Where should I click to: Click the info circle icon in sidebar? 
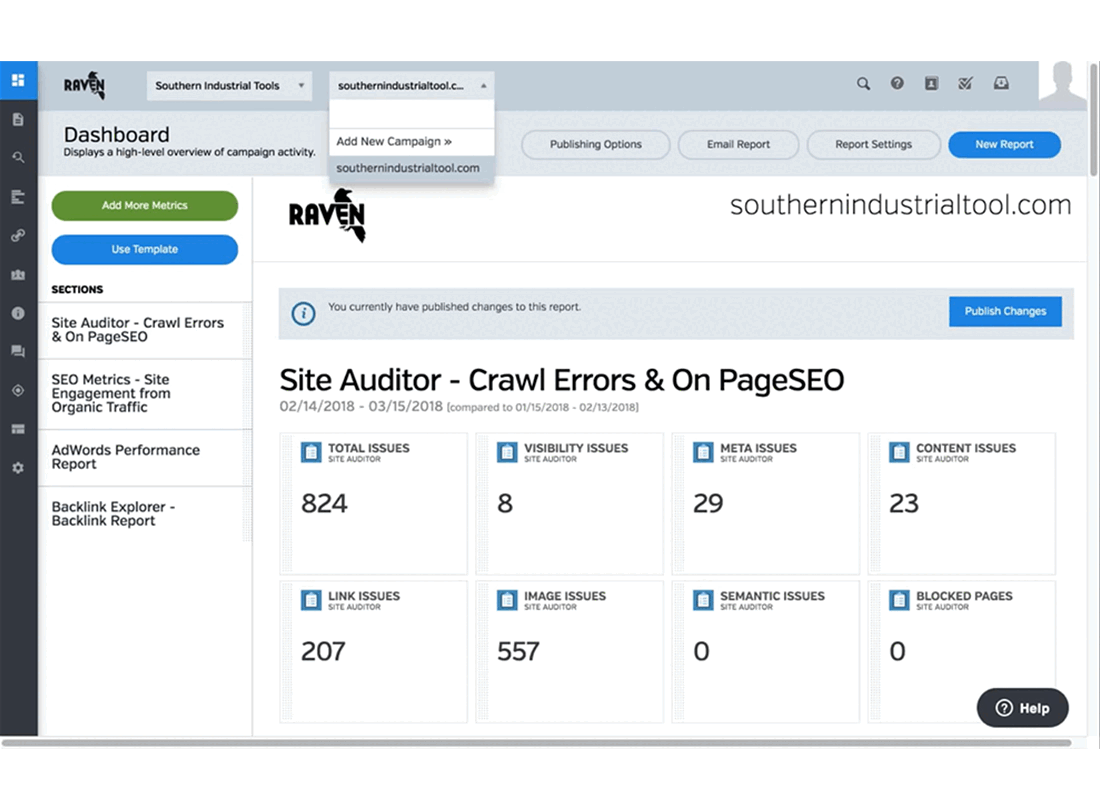(18, 313)
